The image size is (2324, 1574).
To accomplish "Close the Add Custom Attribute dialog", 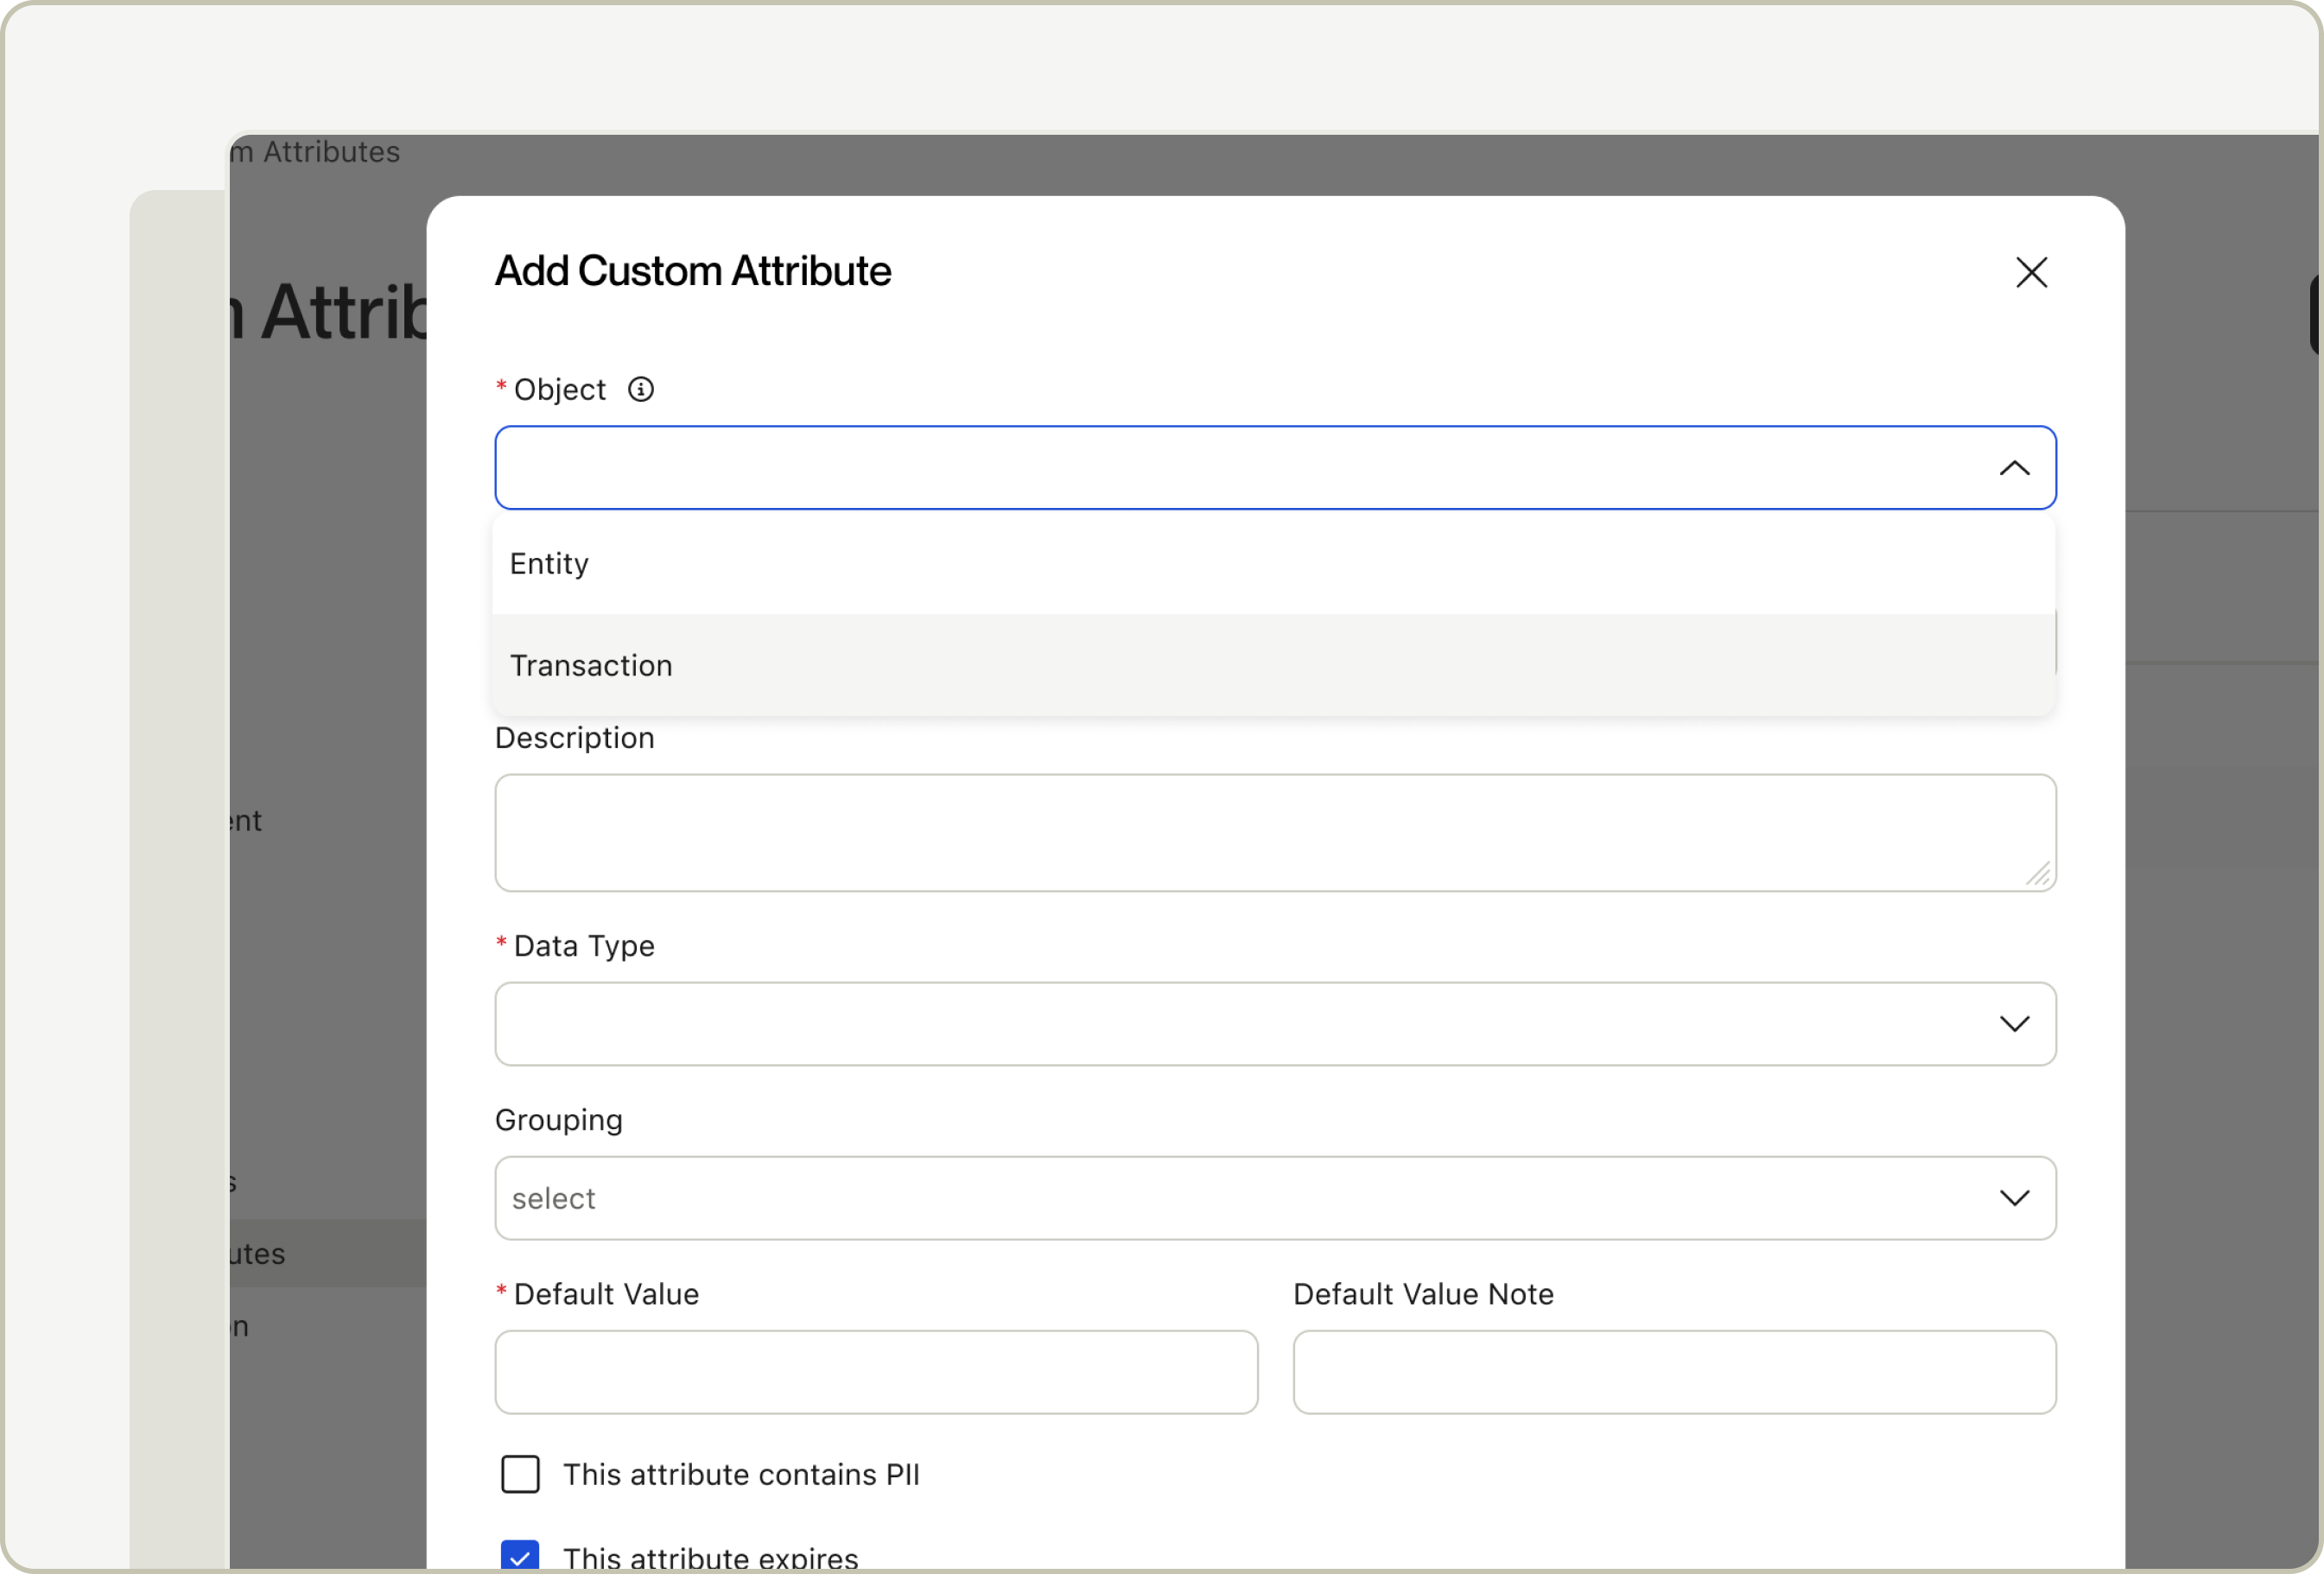I will pos(2031,272).
